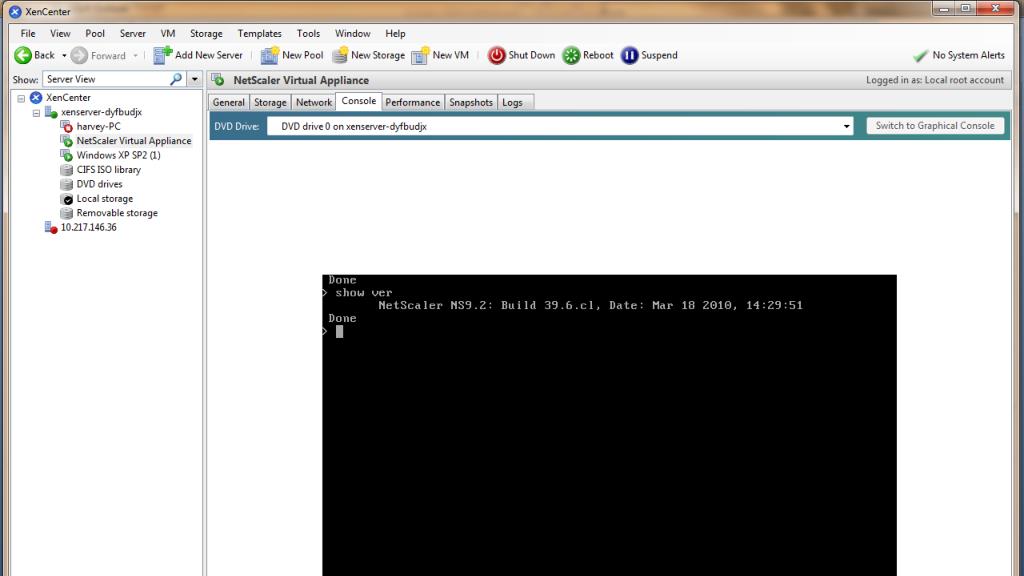Open the Forward history dropdown arrow
The width and height of the screenshot is (1024, 576).
pyautogui.click(x=135, y=56)
